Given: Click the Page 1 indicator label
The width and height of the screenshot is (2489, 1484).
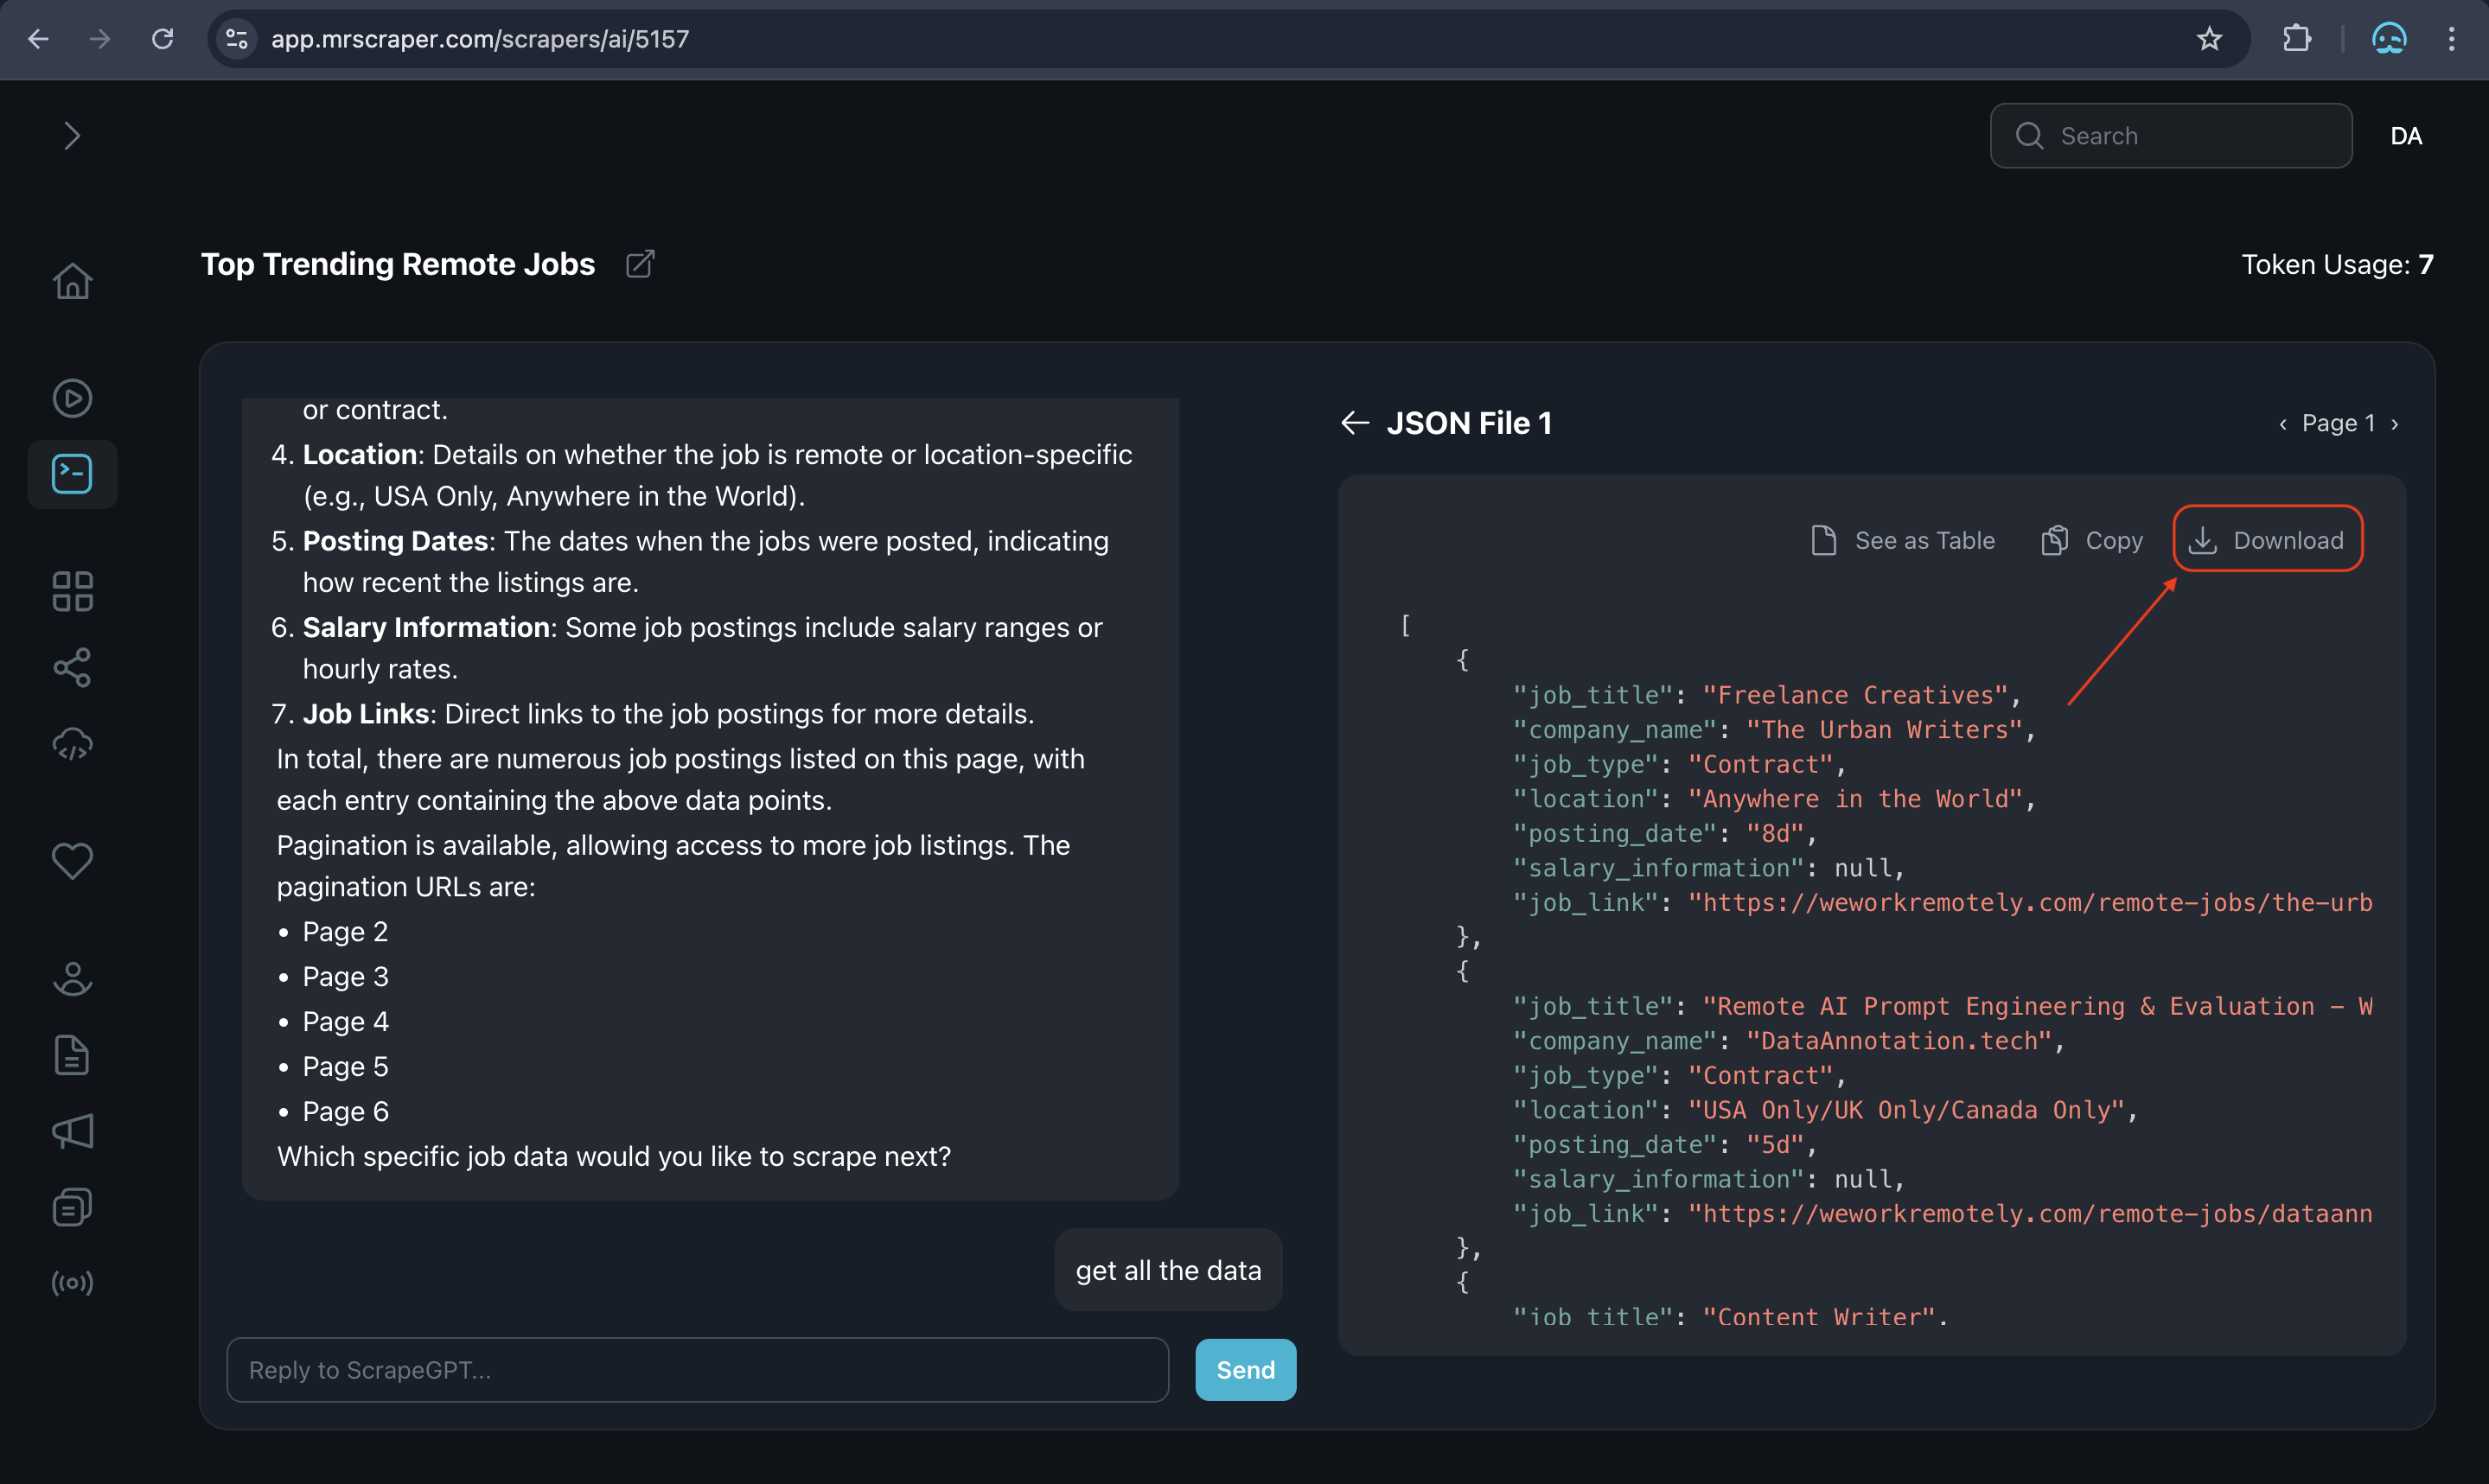Looking at the screenshot, I should (2338, 424).
